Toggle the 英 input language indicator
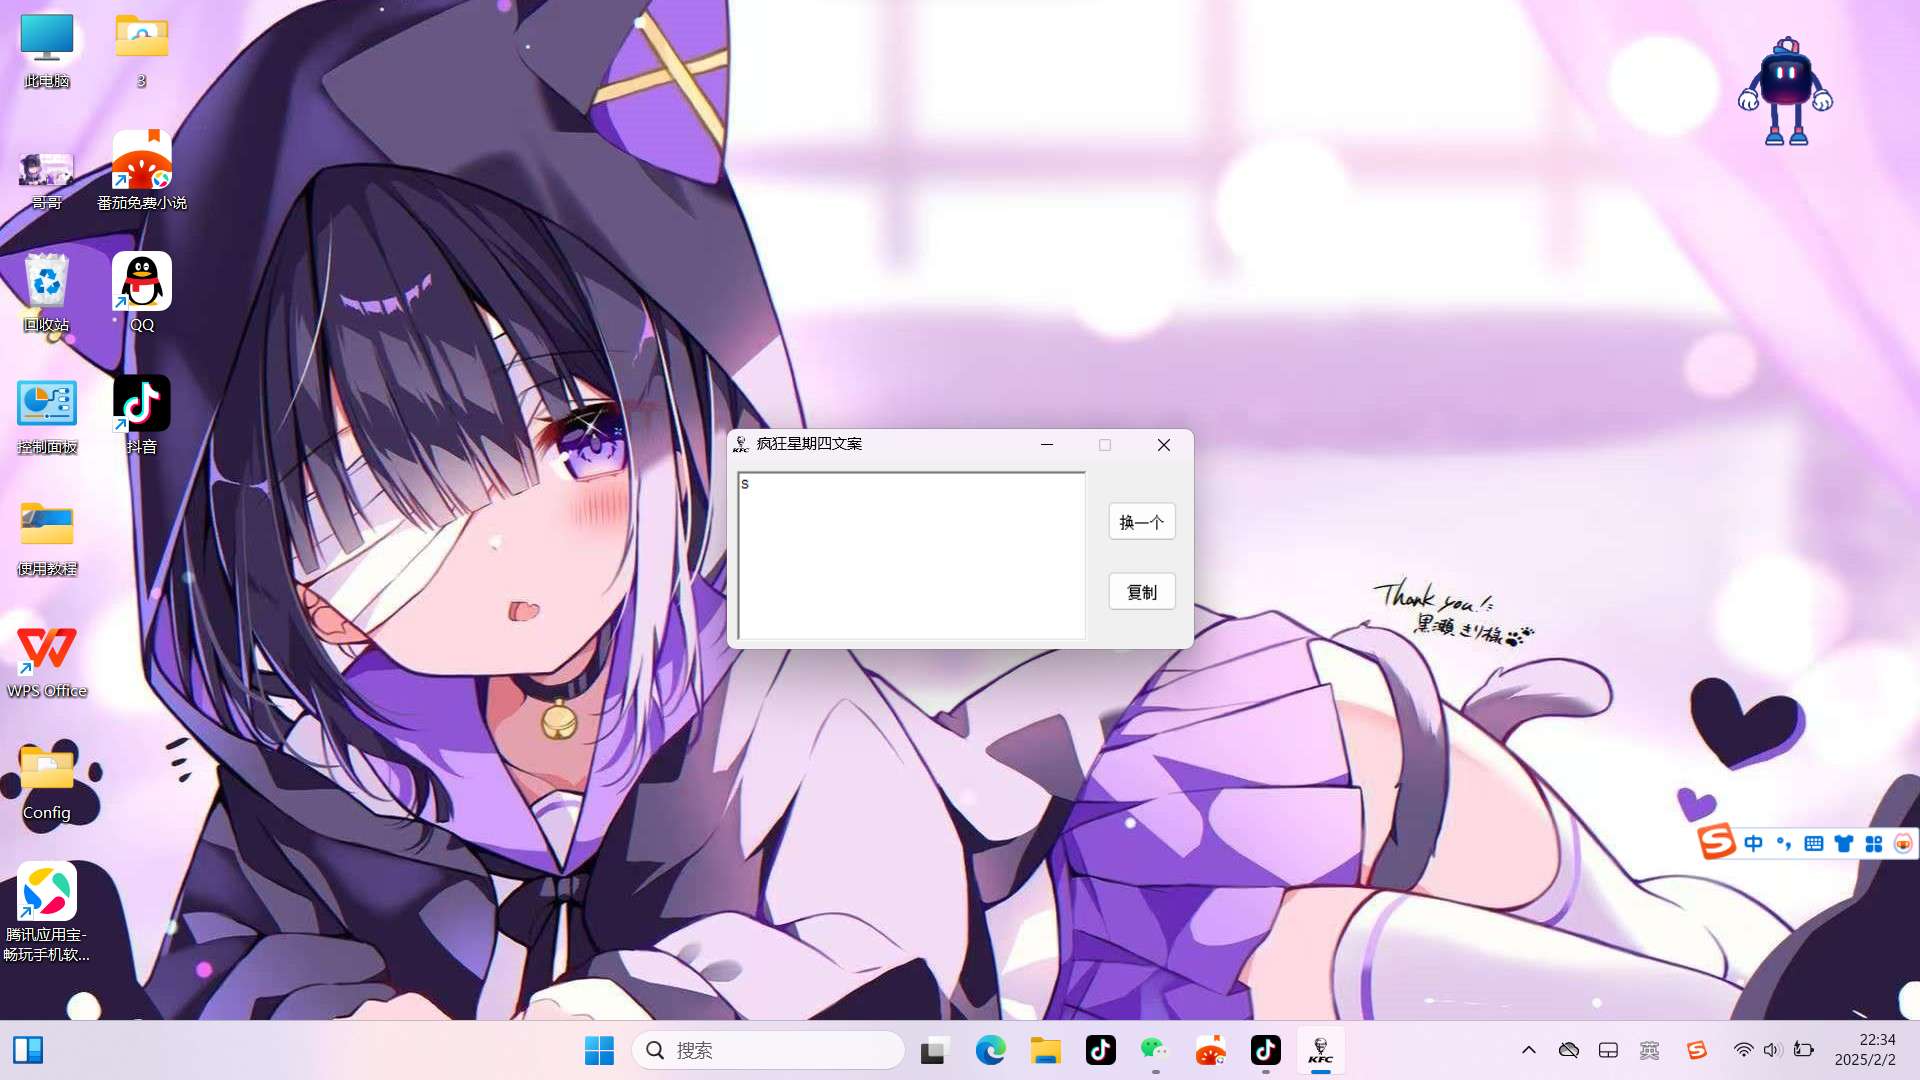 [1650, 1050]
